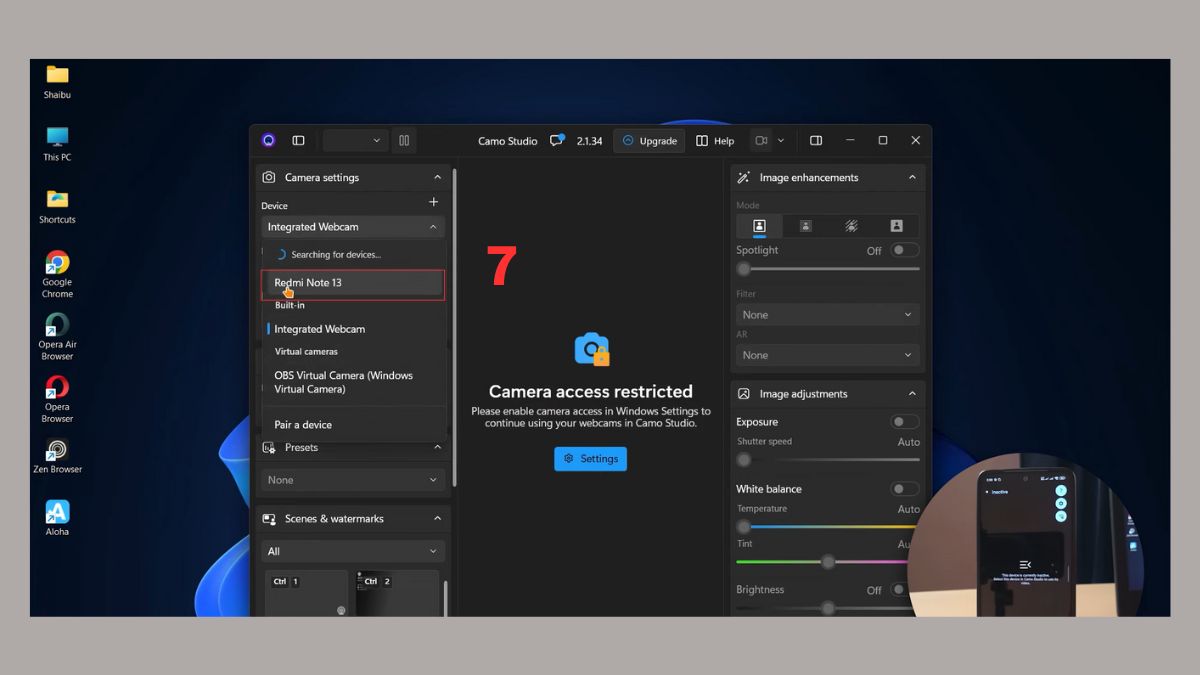This screenshot has width=1200, height=675.
Task: Open the empty dropdown in the title bar
Action: point(355,141)
